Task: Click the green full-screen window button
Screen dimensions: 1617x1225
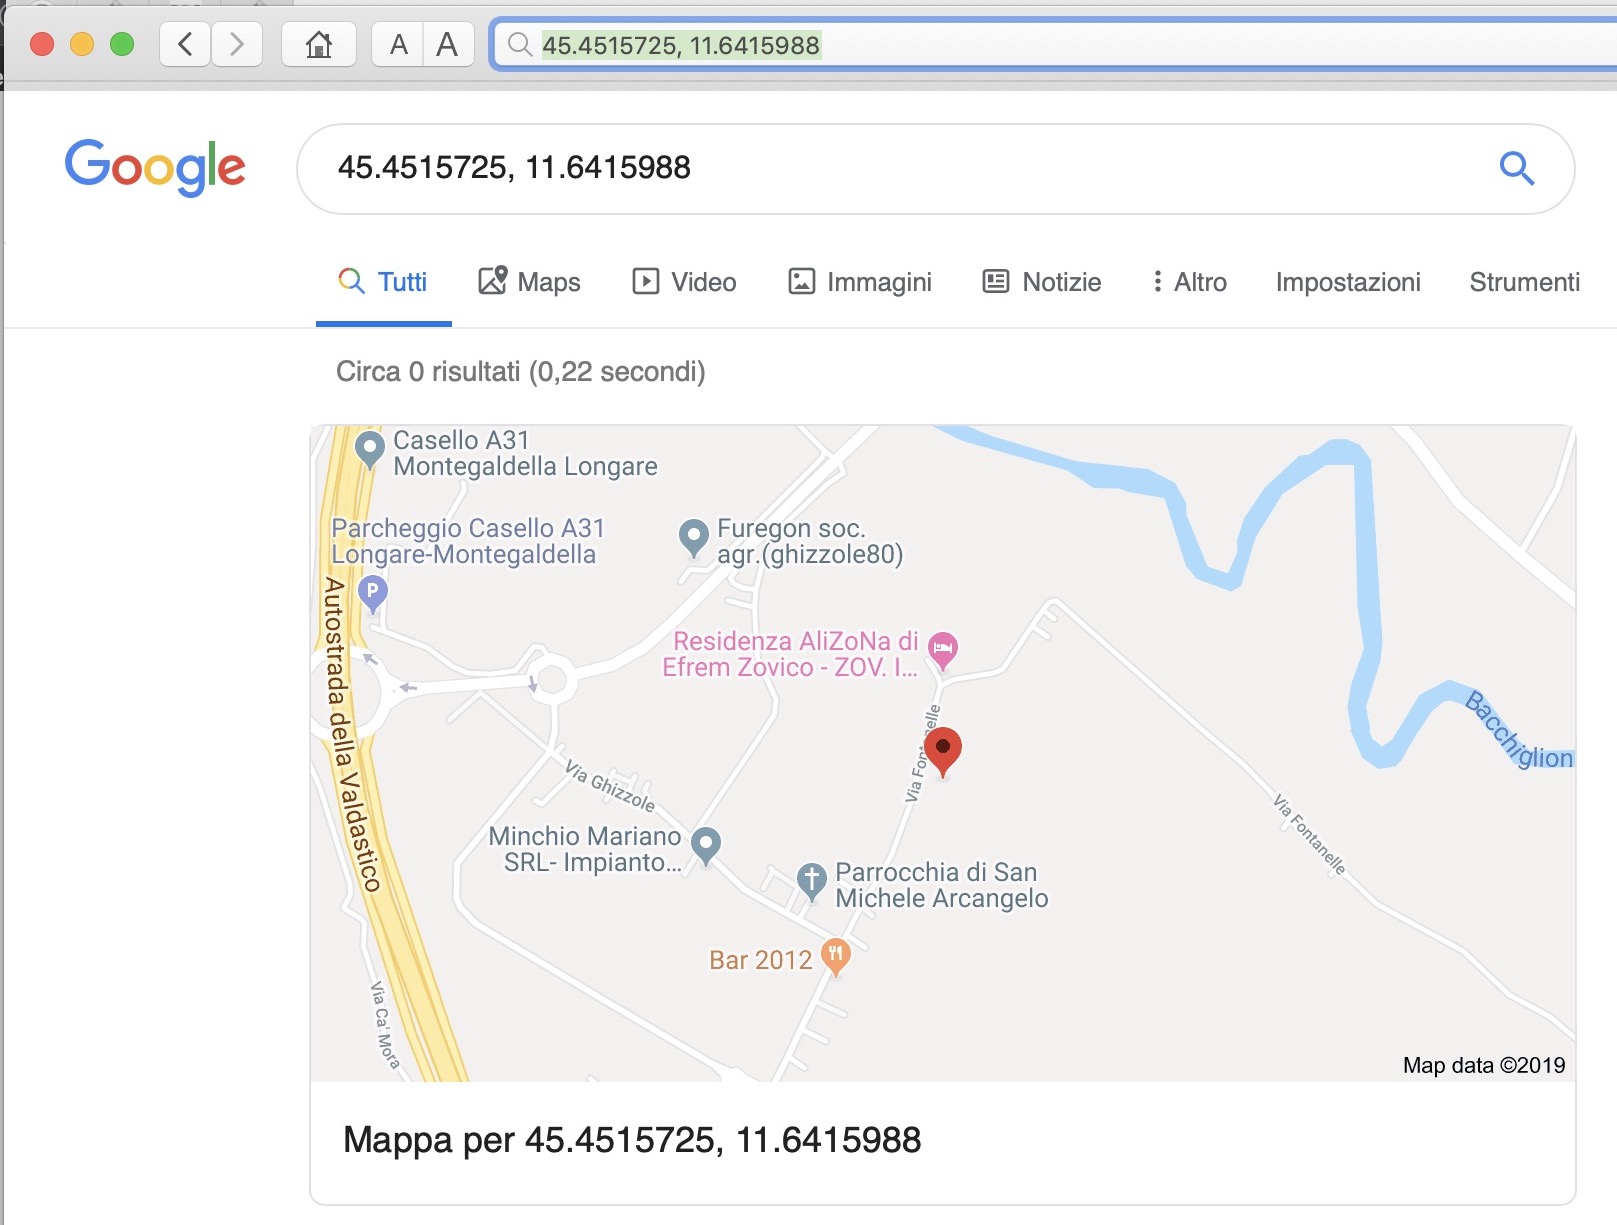Action: tap(122, 44)
